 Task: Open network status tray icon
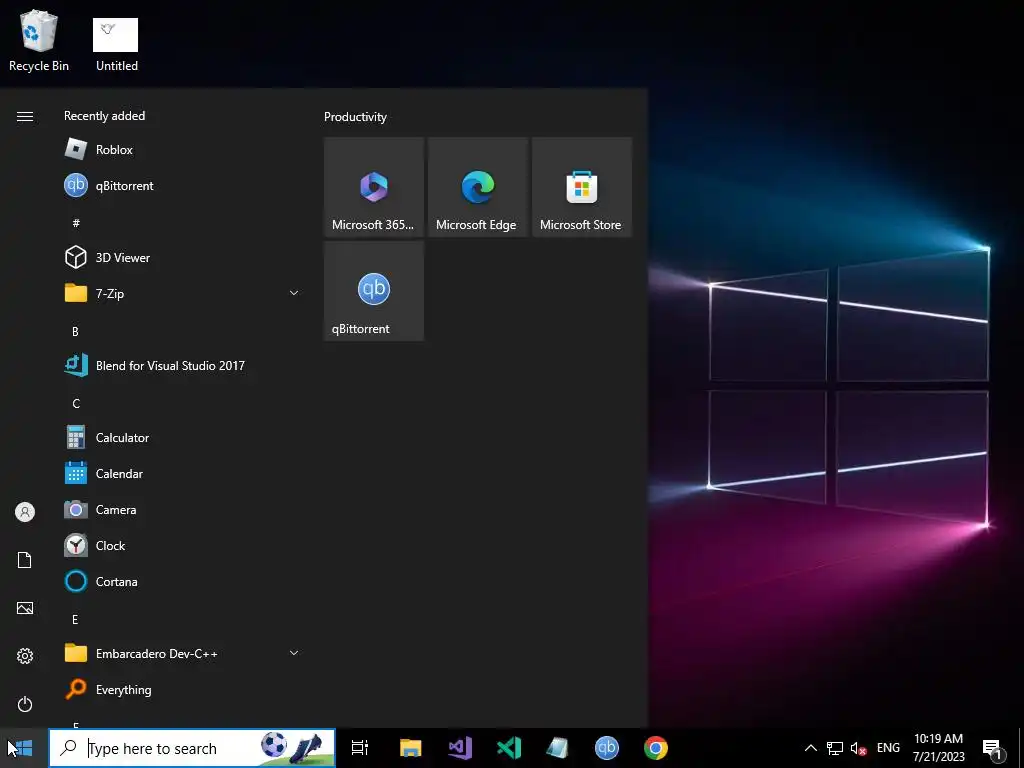pyautogui.click(x=835, y=748)
